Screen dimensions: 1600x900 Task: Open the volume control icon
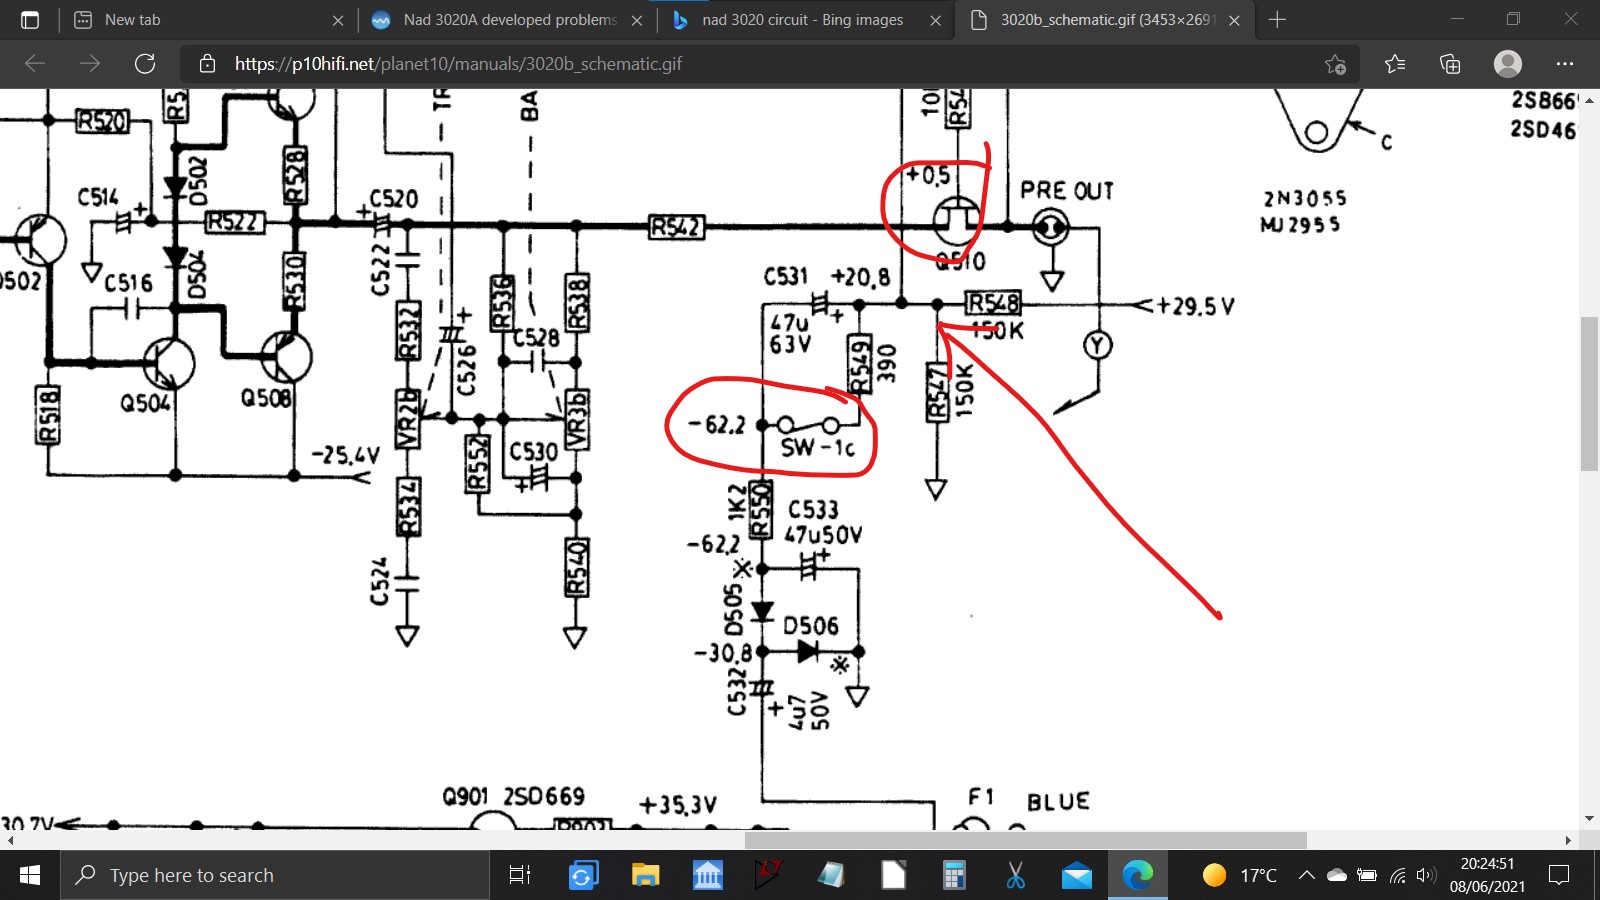pos(1426,876)
